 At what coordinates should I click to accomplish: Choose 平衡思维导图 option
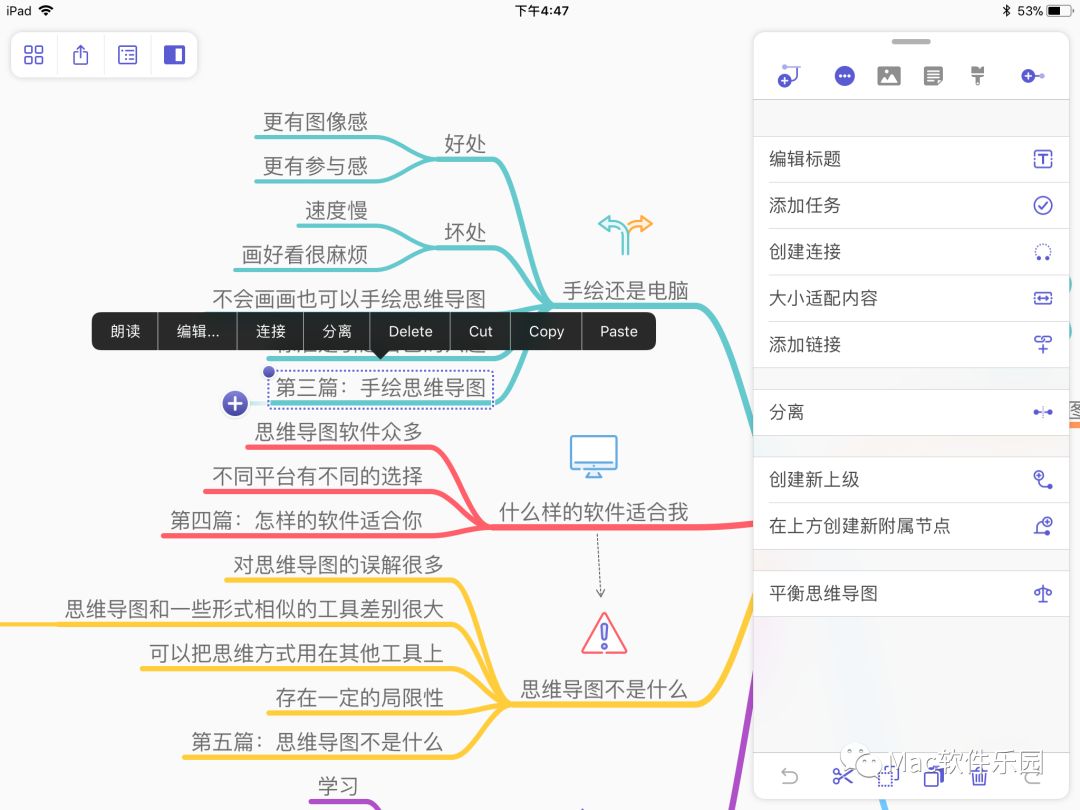(x=911, y=594)
